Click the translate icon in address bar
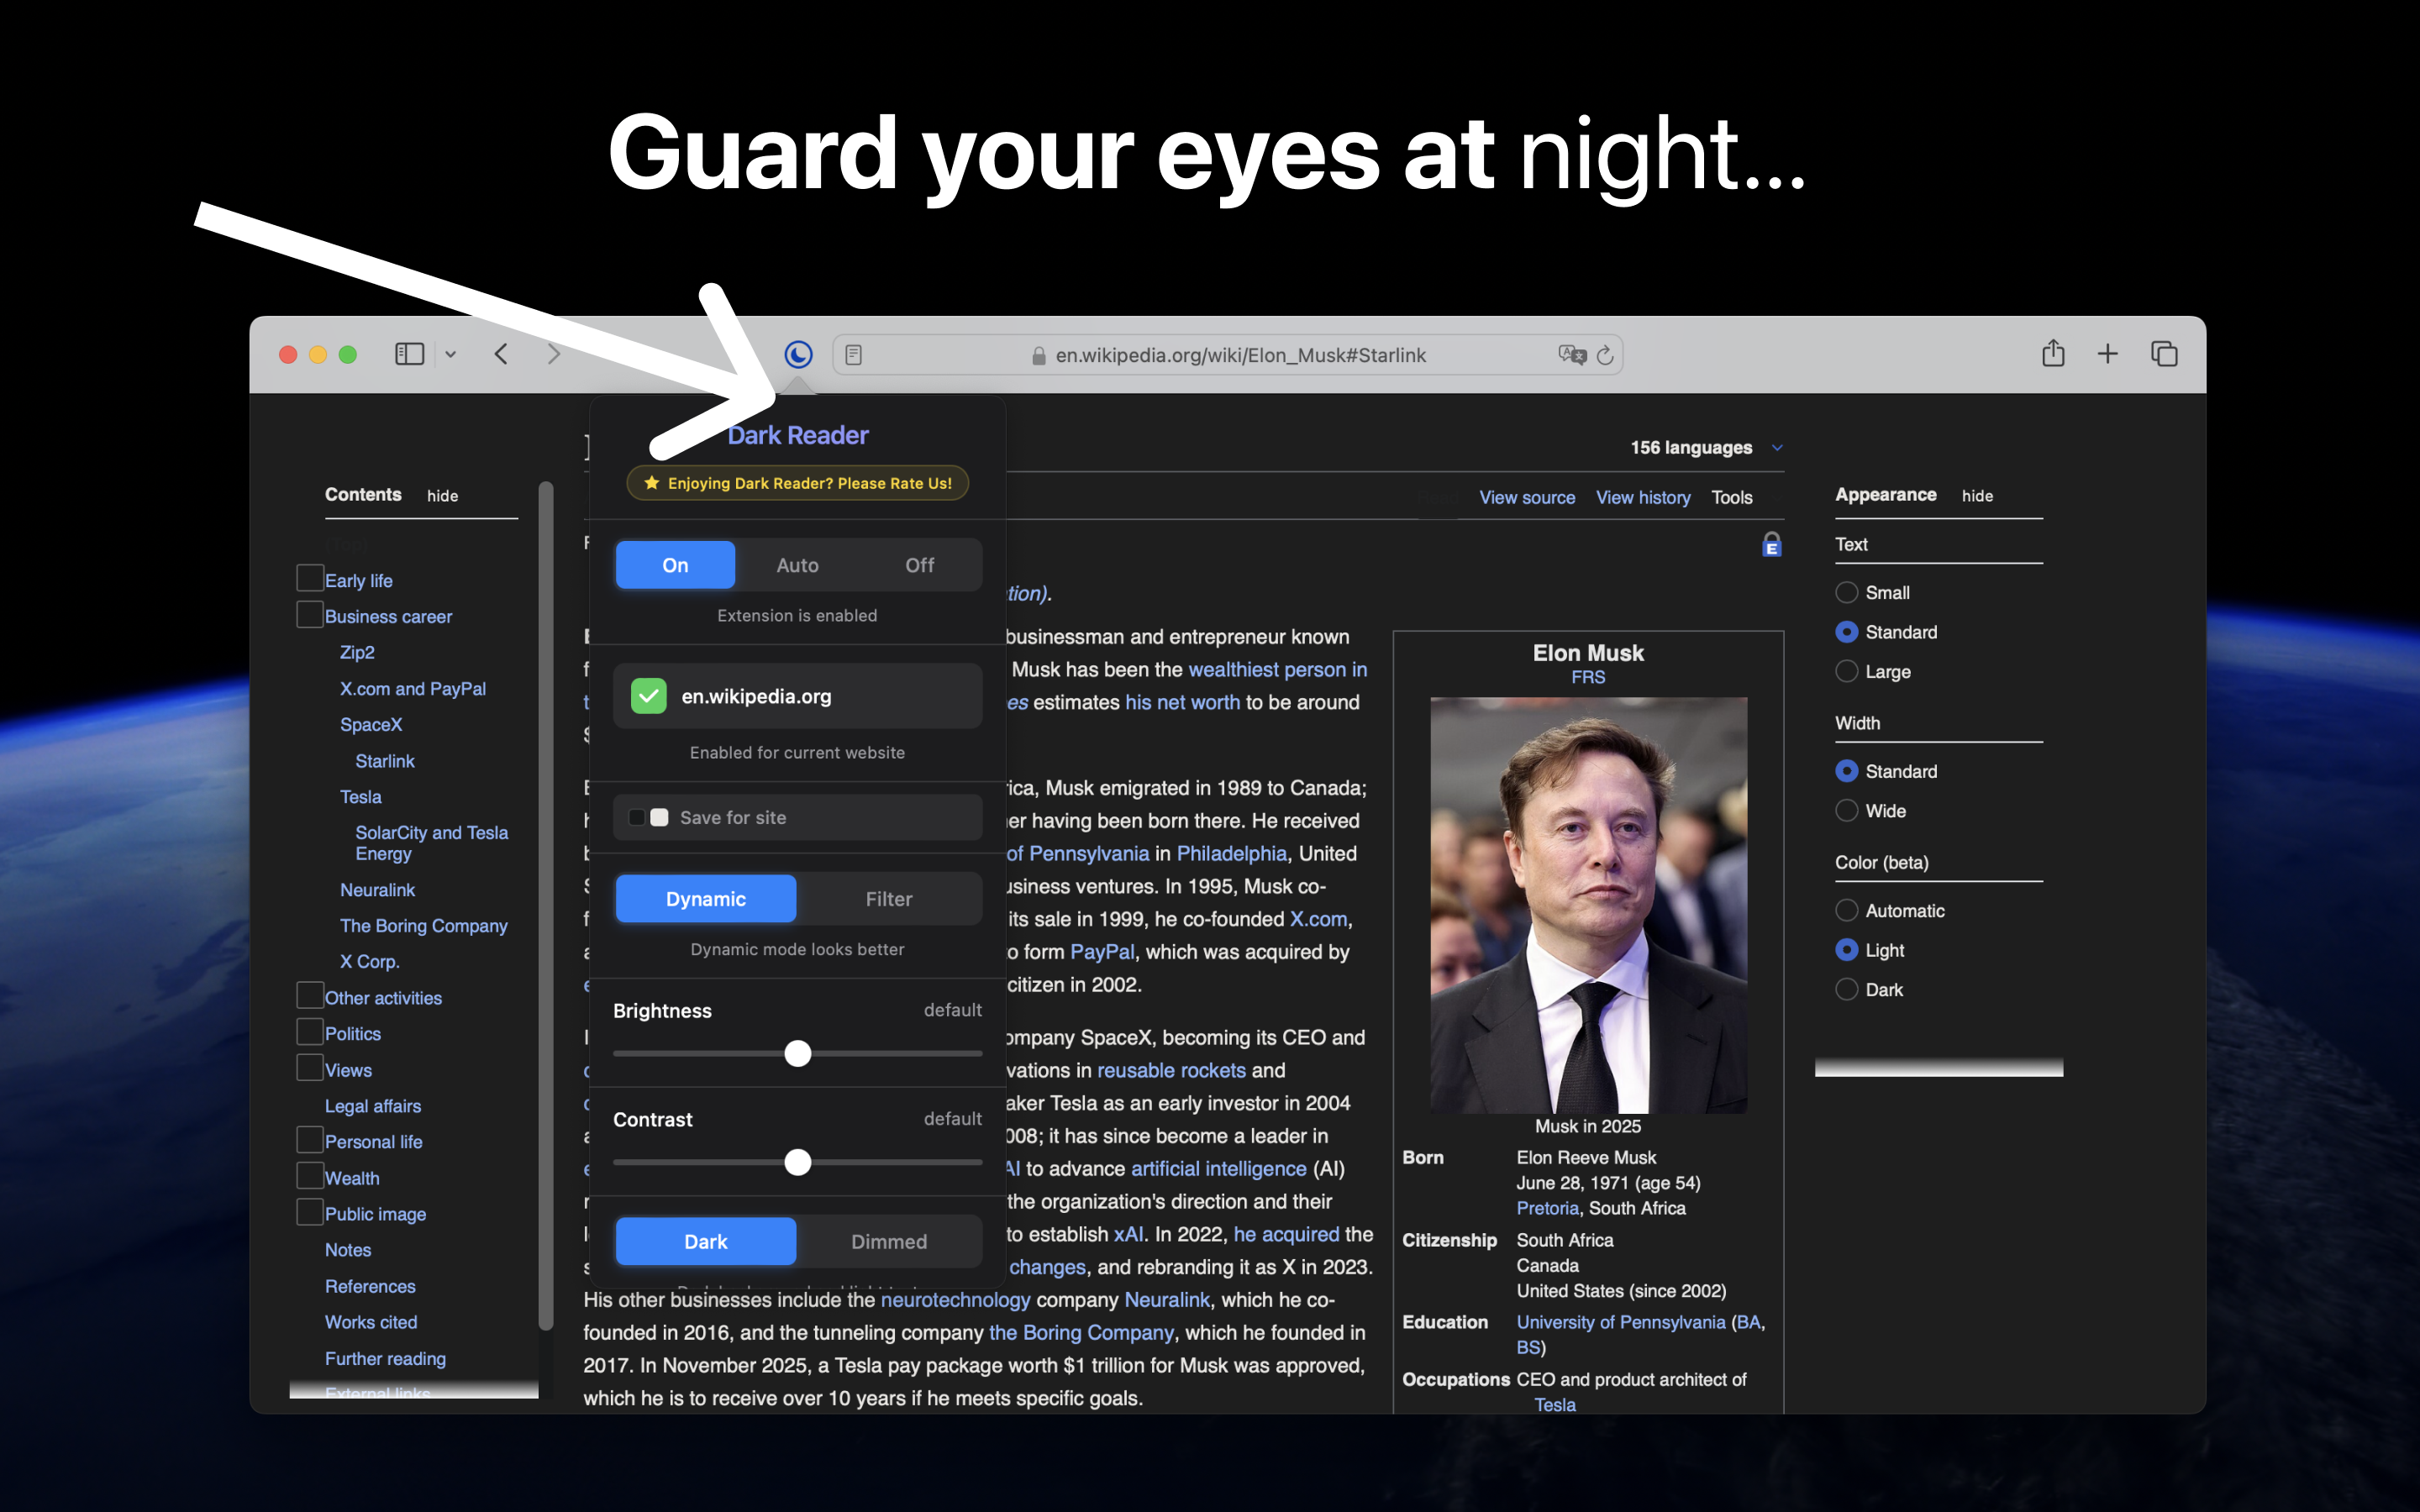Viewport: 2420px width, 1512px height. pyautogui.click(x=1572, y=355)
